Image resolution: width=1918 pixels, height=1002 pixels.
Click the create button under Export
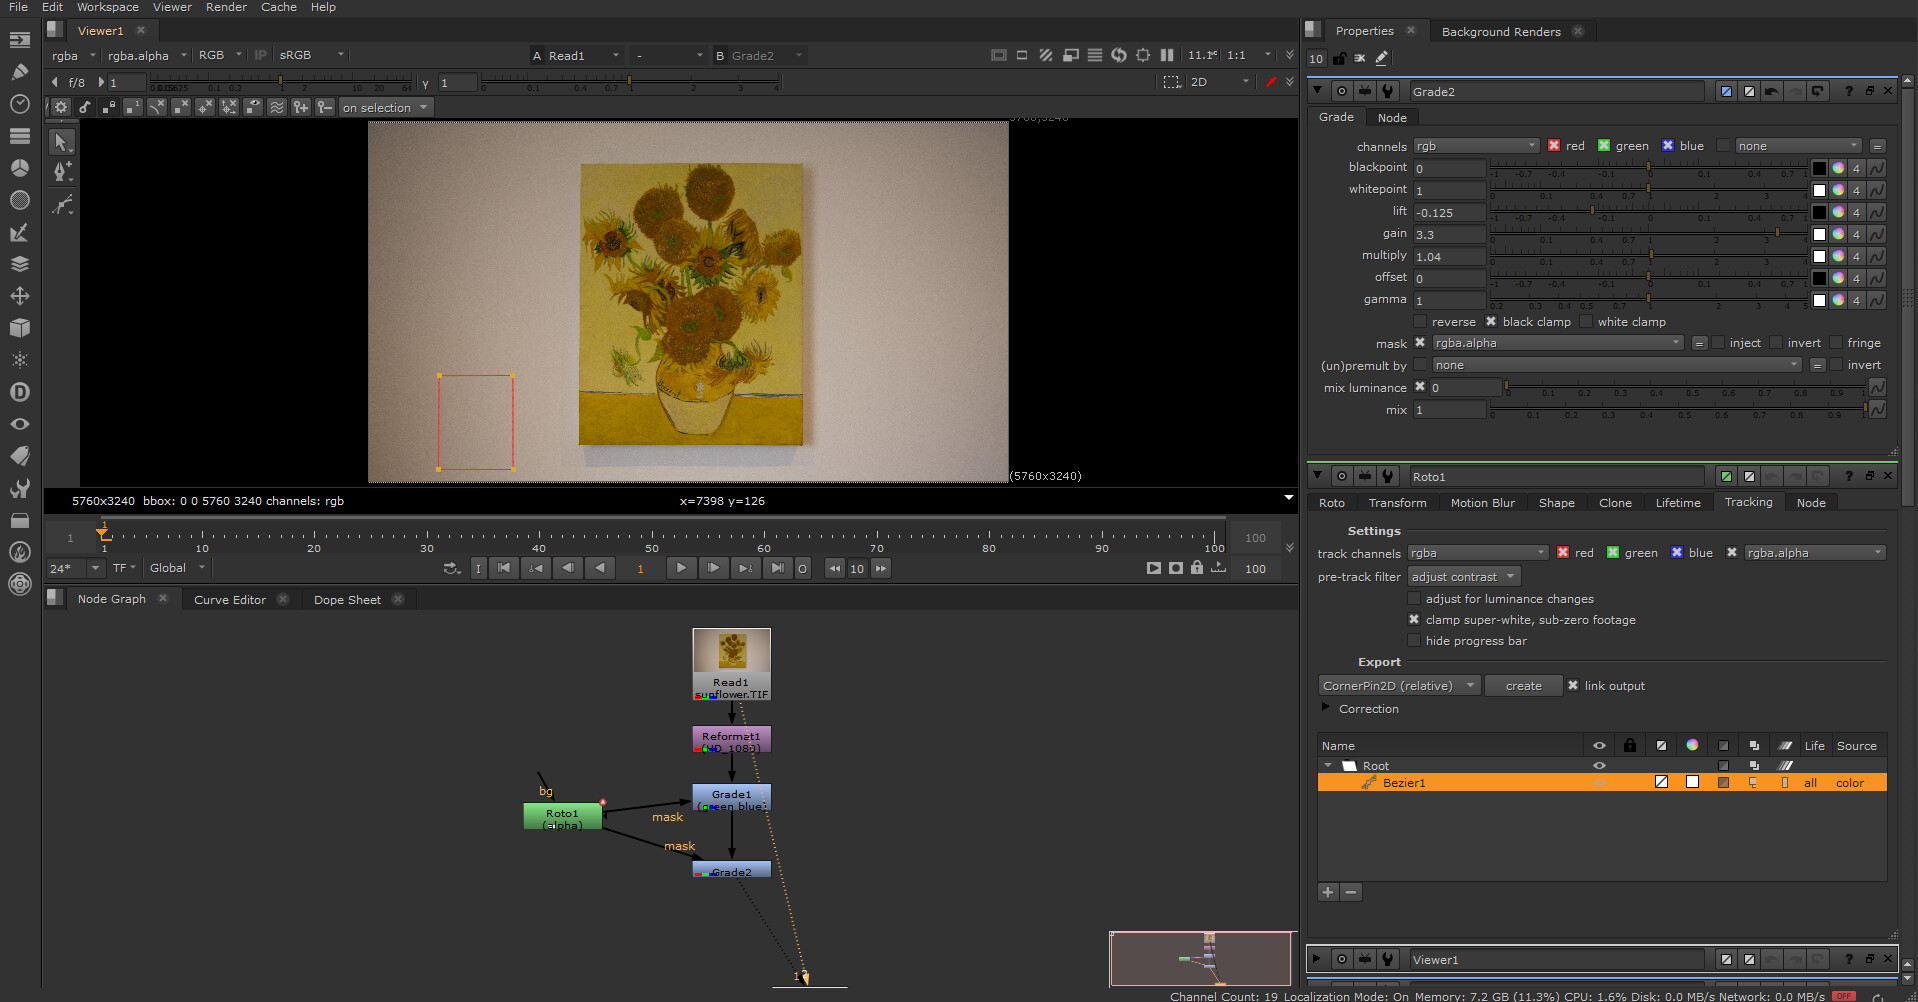pyautogui.click(x=1522, y=685)
